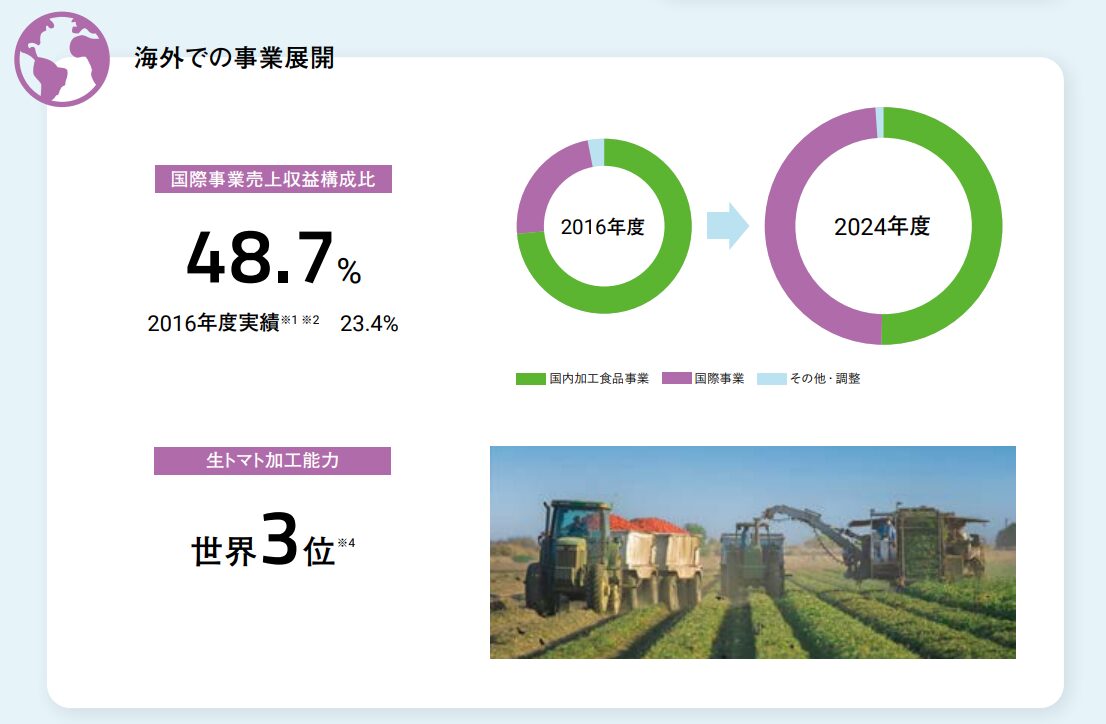Viewport: 1106px width, 724px height.
Task: Click the green legend swatch for 国内加工食品事業
Action: pos(530,379)
